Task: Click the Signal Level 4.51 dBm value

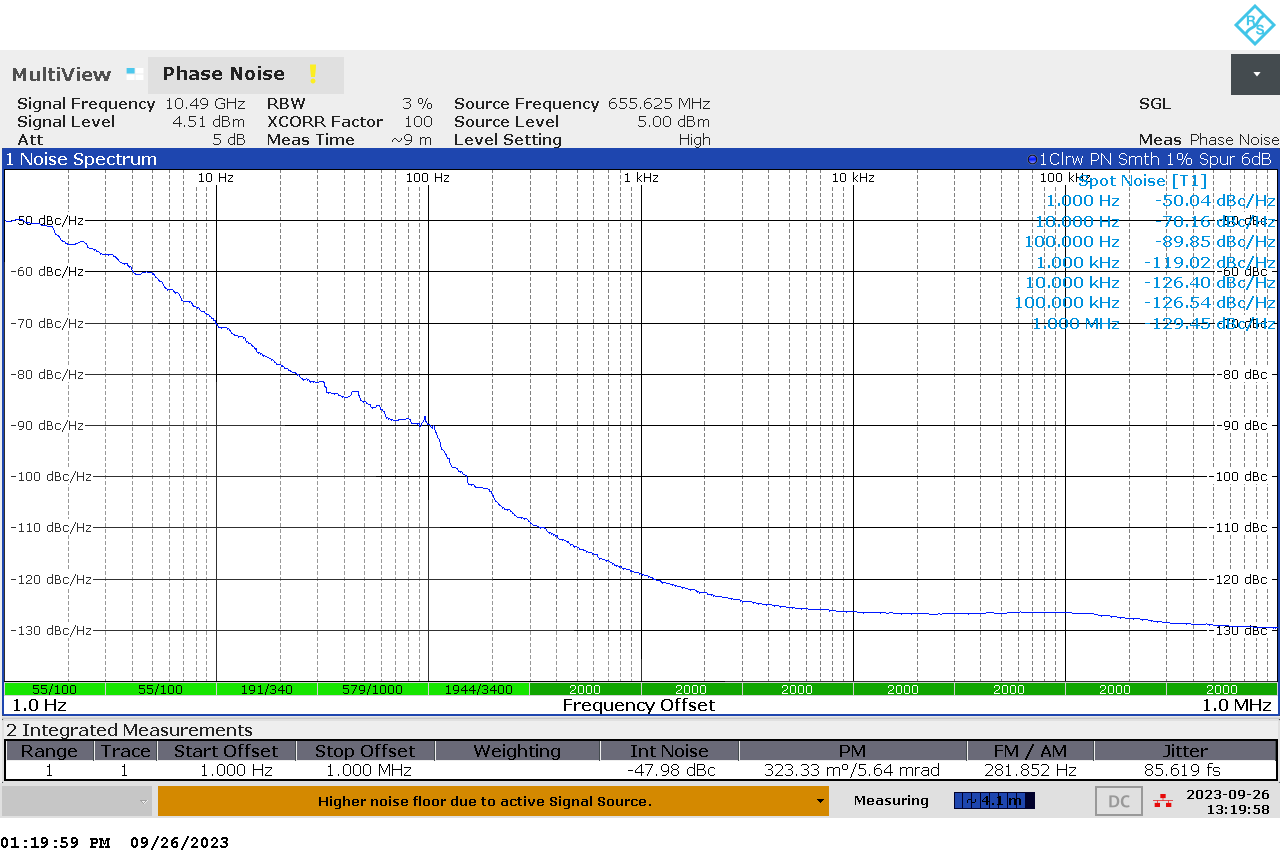Action: tap(208, 122)
